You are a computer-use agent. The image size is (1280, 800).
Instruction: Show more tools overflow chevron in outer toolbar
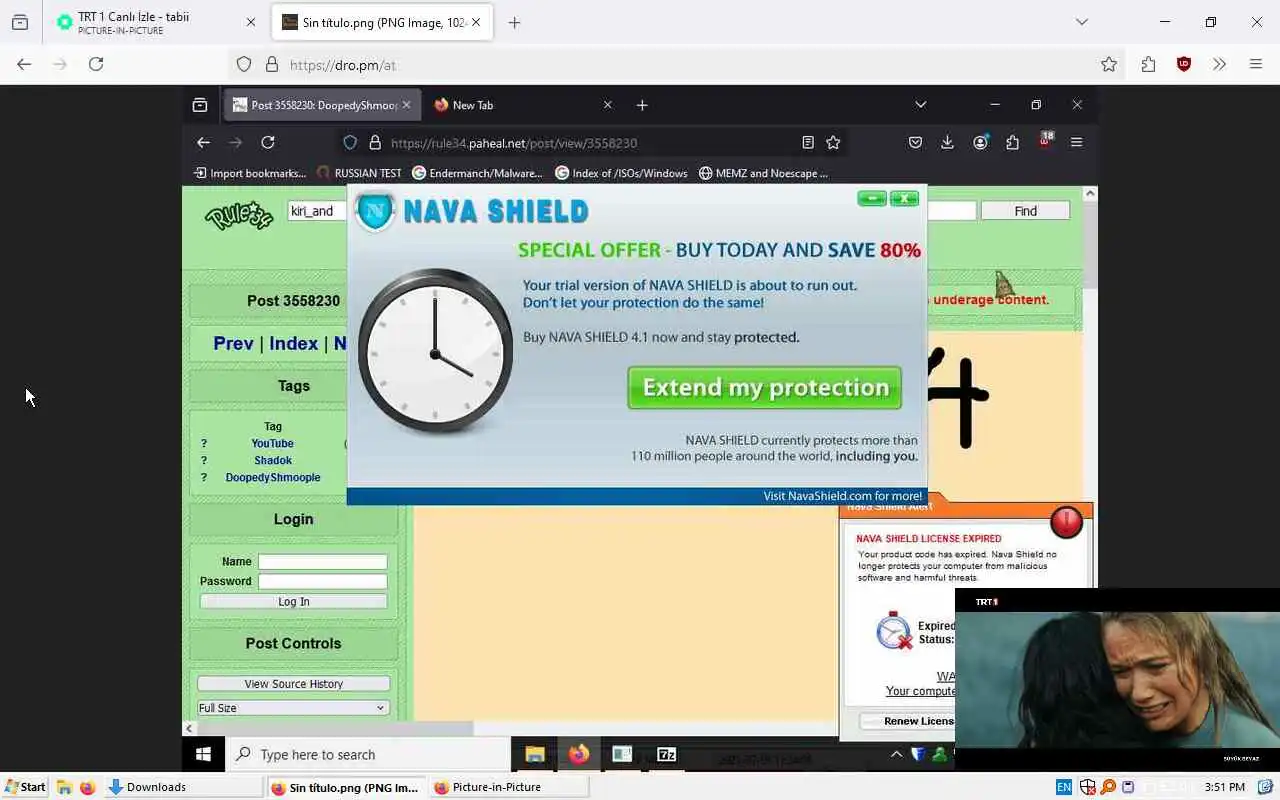click(x=1219, y=64)
